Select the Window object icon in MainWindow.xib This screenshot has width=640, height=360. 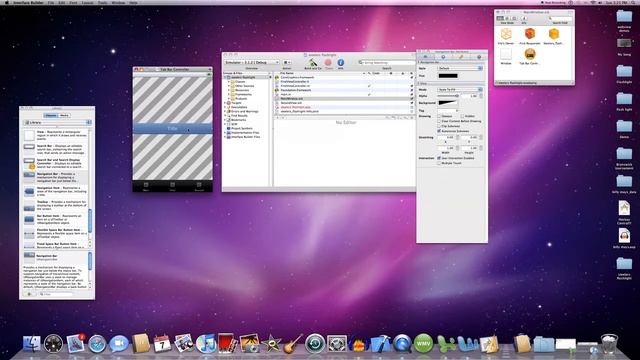[506, 54]
